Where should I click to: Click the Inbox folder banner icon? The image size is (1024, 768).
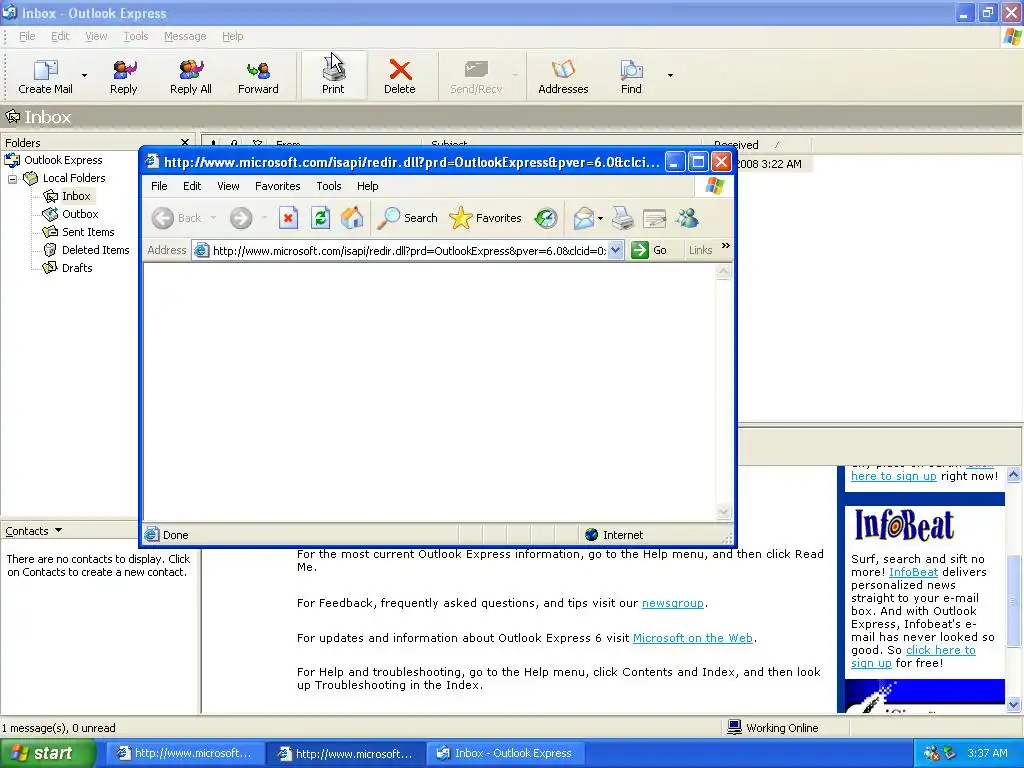[12, 117]
